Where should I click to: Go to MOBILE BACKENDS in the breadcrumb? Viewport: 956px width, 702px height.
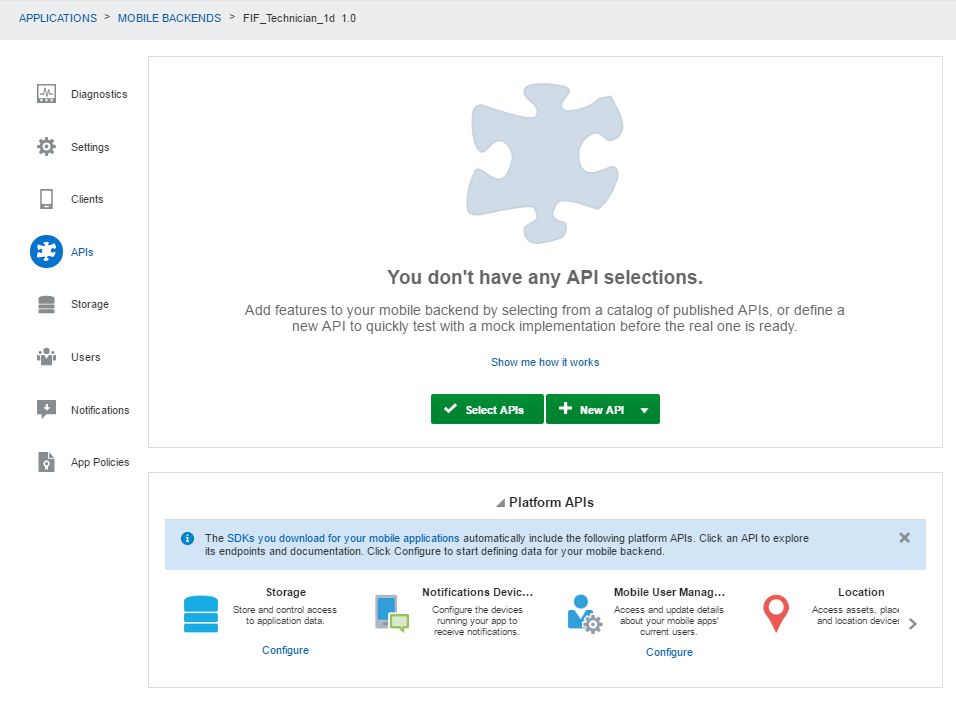point(169,17)
